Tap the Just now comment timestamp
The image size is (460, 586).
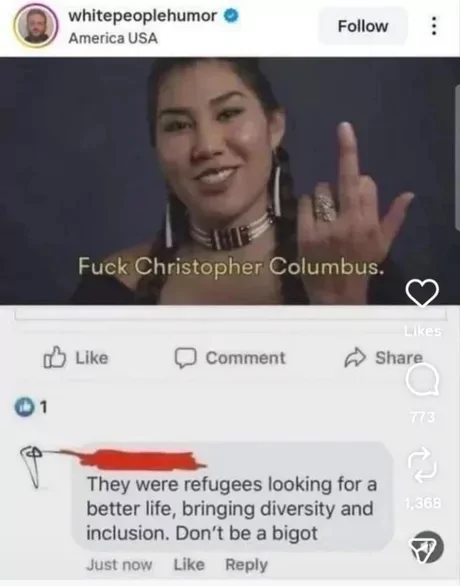(119, 565)
